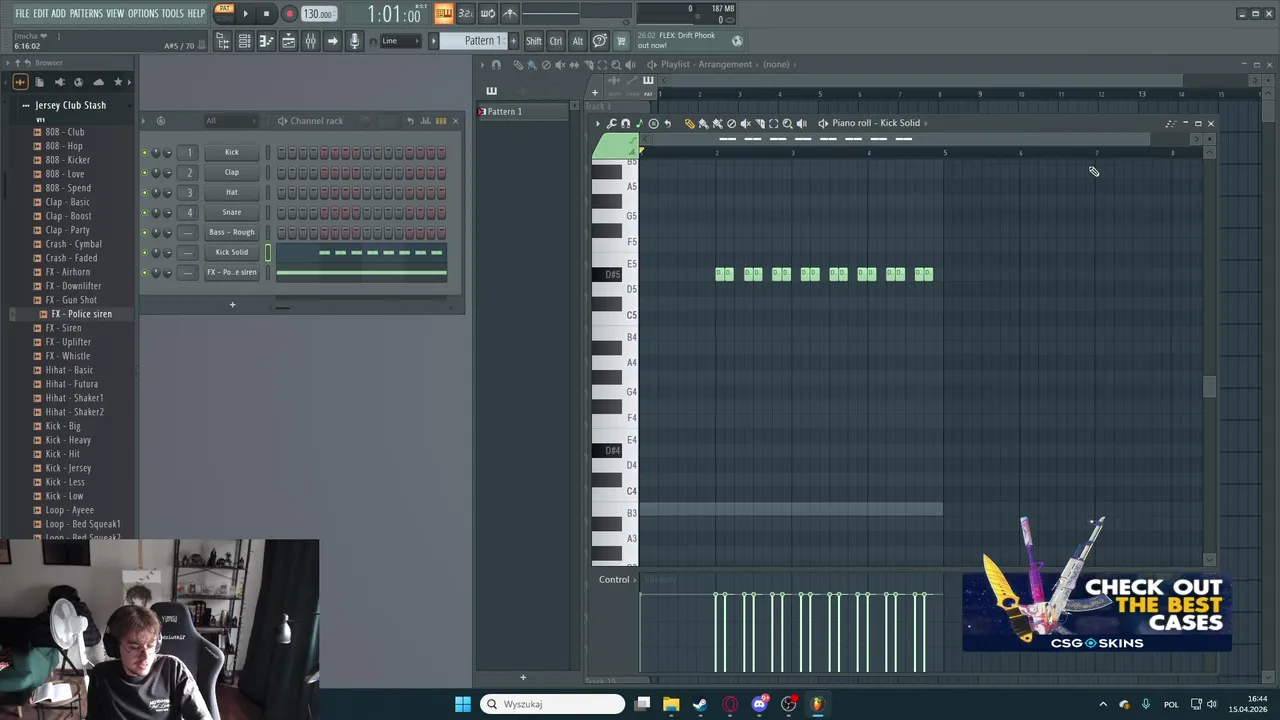Mute the Kick channel via green LED
This screenshot has height=720, width=1280.
coord(144,152)
